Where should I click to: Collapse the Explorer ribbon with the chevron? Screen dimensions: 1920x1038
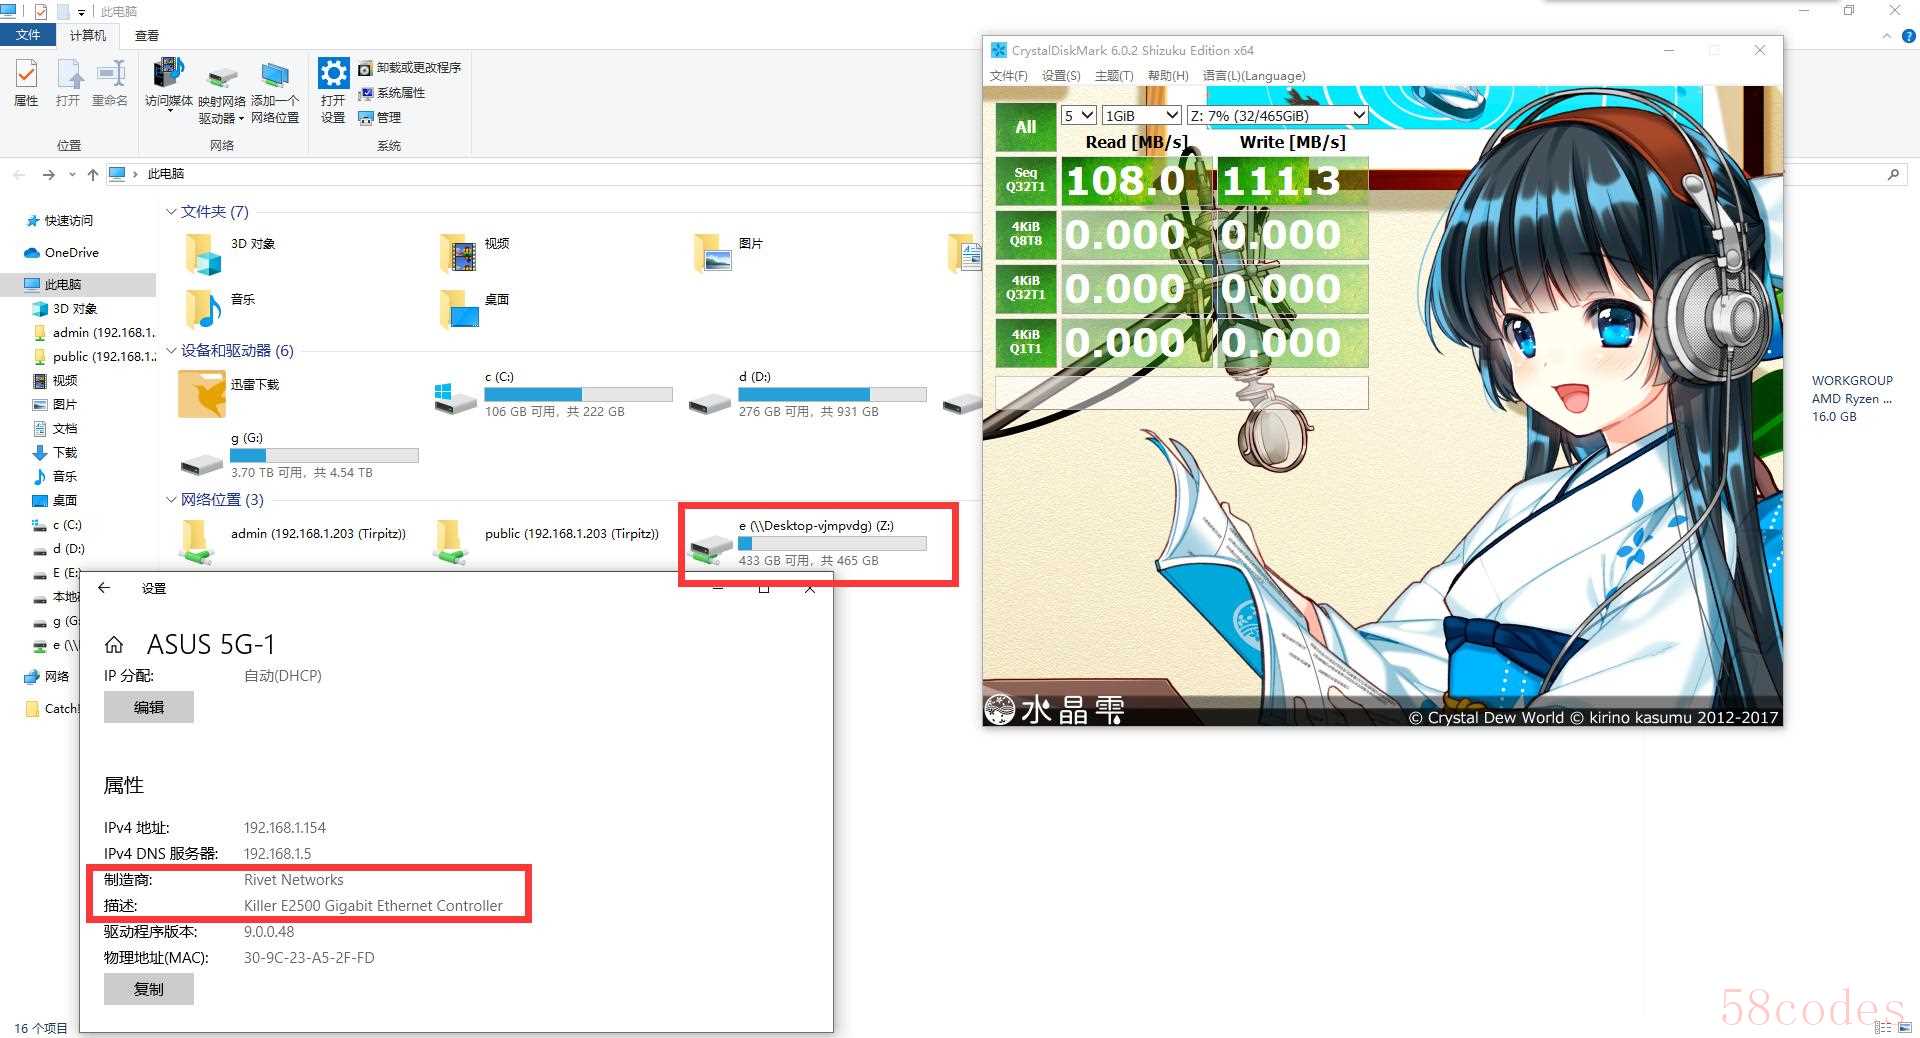[1886, 36]
